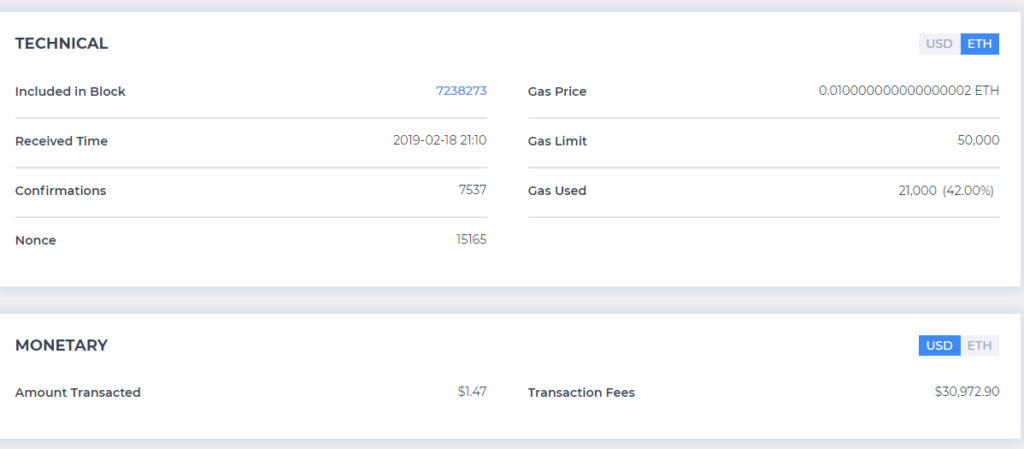The height and width of the screenshot is (449, 1024).
Task: Open block 7238273 link
Action: point(461,91)
